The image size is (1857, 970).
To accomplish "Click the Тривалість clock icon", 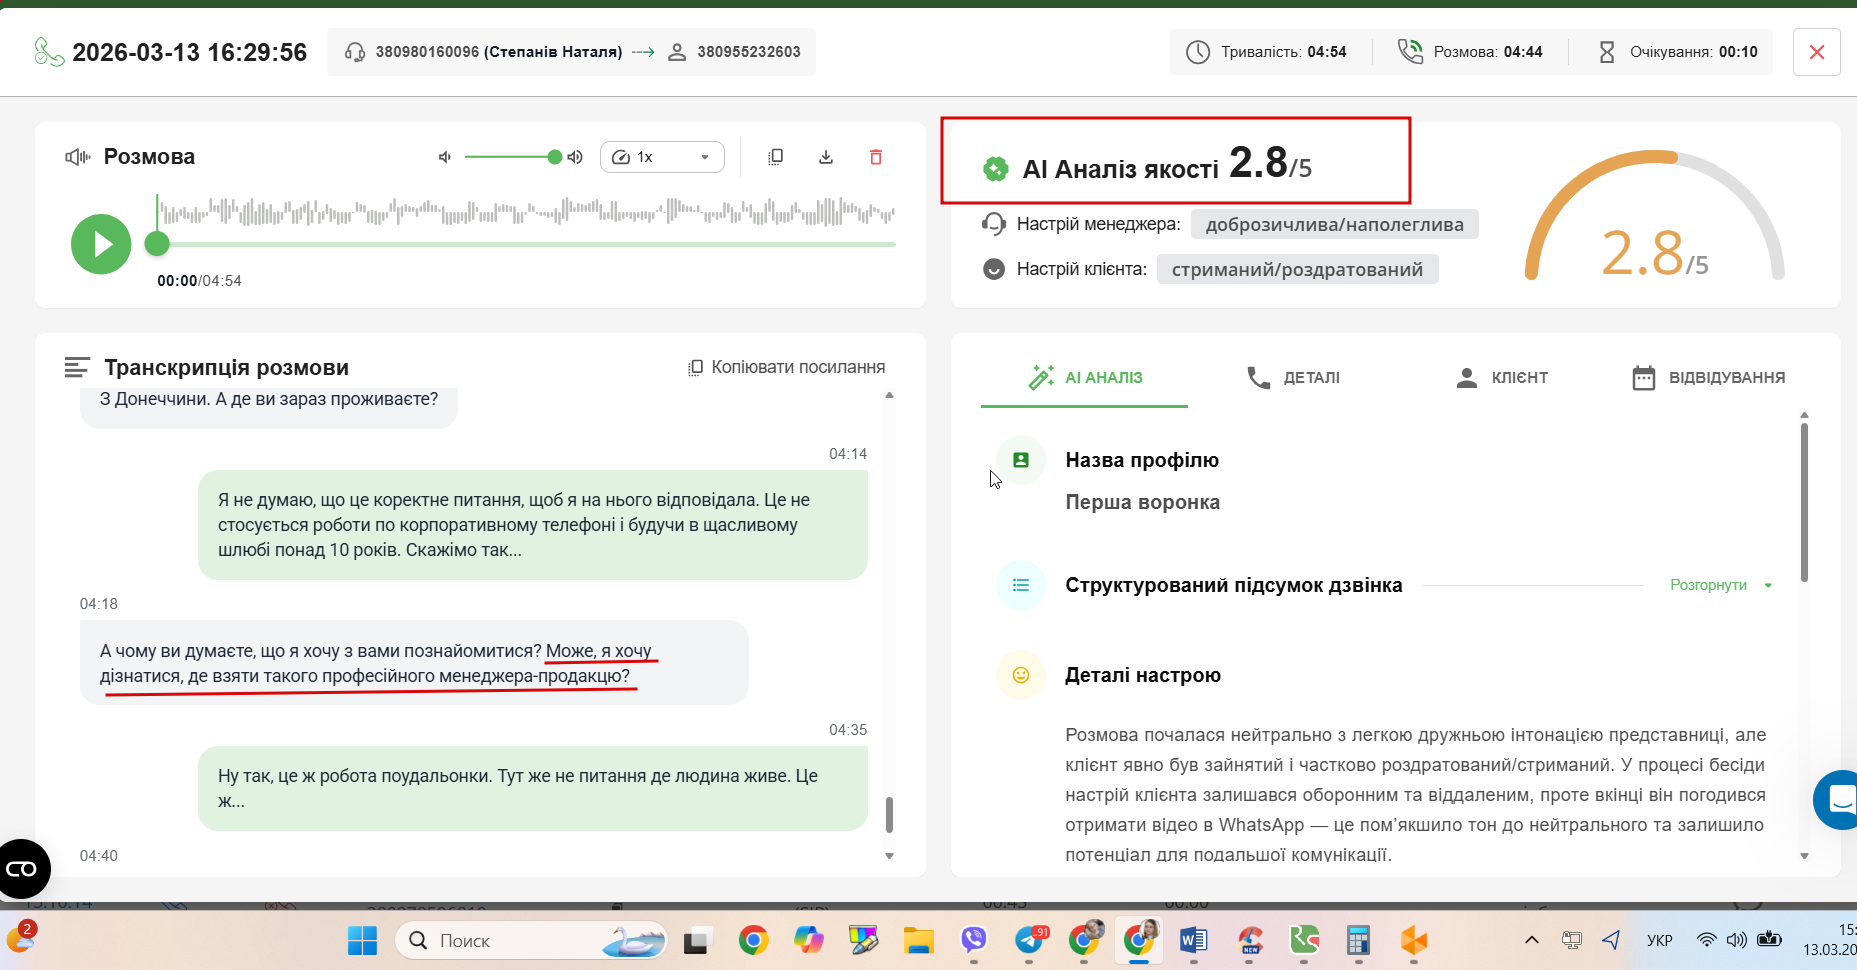I will (x=1198, y=52).
